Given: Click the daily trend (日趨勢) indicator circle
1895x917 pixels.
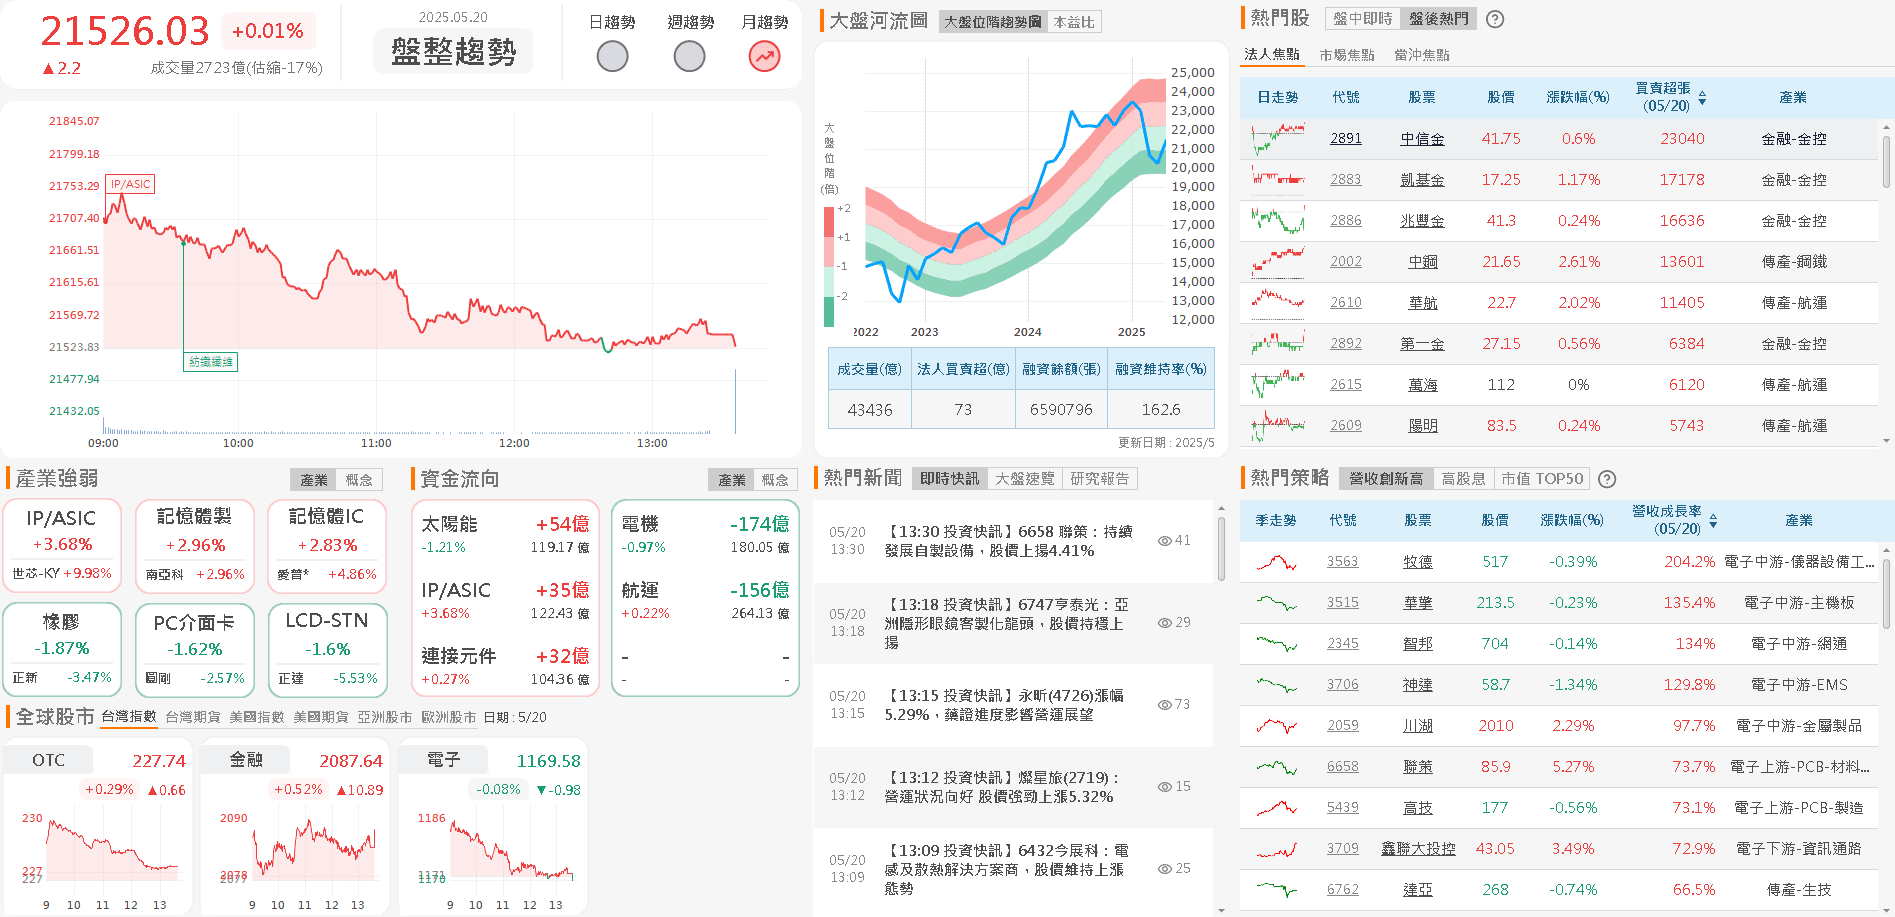Looking at the screenshot, I should 612,56.
